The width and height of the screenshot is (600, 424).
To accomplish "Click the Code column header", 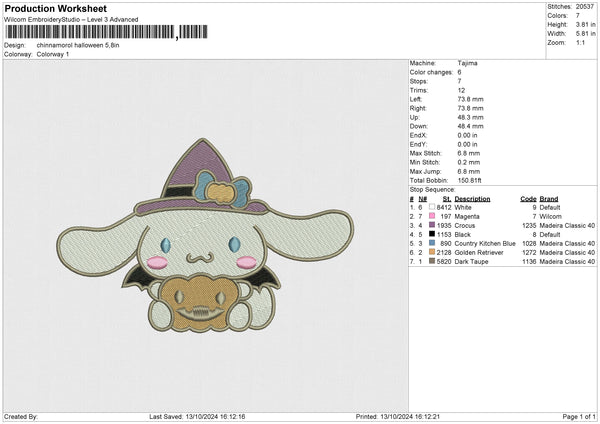I will [x=528, y=198].
